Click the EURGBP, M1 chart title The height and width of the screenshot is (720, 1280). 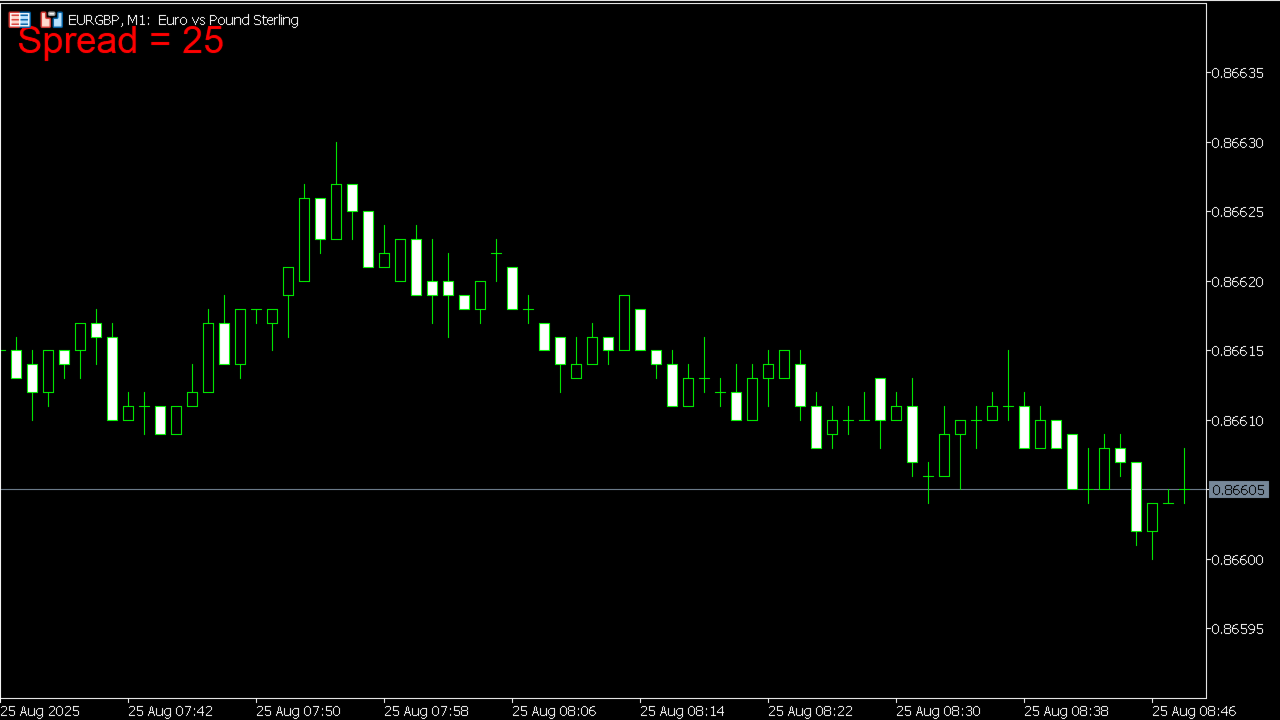click(183, 20)
